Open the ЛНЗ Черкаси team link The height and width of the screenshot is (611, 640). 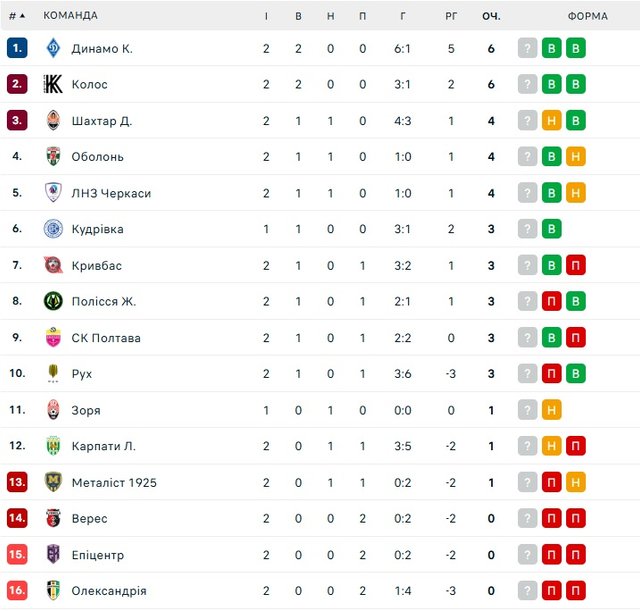[x=111, y=193]
